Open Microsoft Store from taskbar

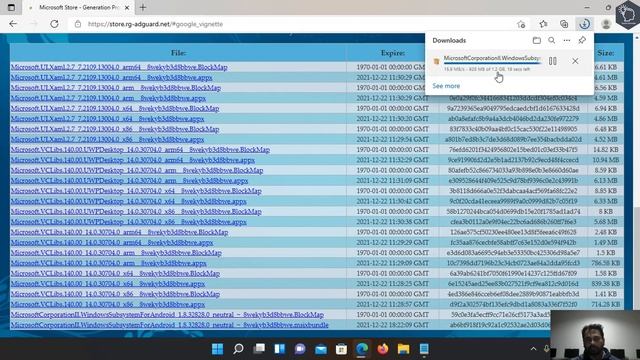341,349
